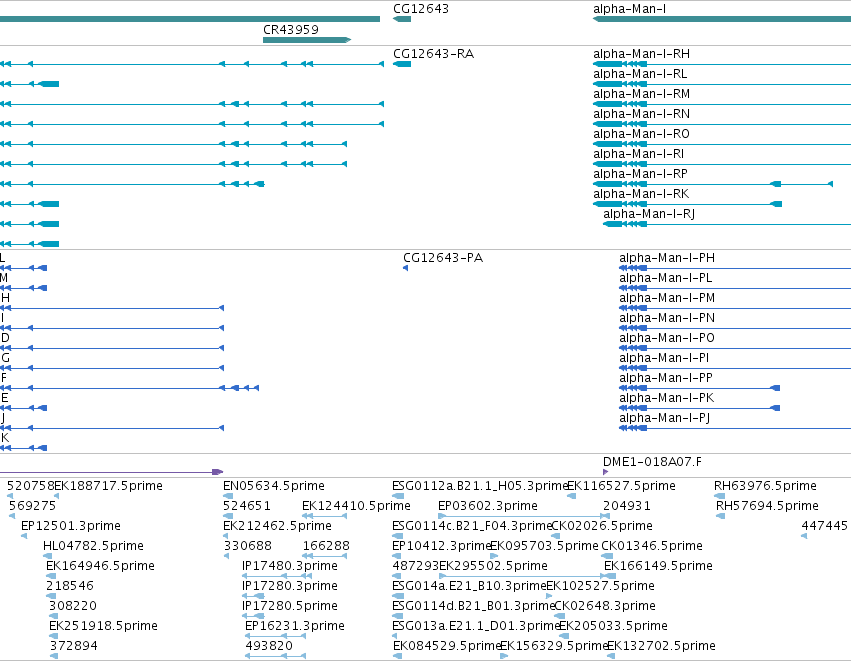
Task: Open IP17480.3prime EST label
Action: (x=290, y=566)
